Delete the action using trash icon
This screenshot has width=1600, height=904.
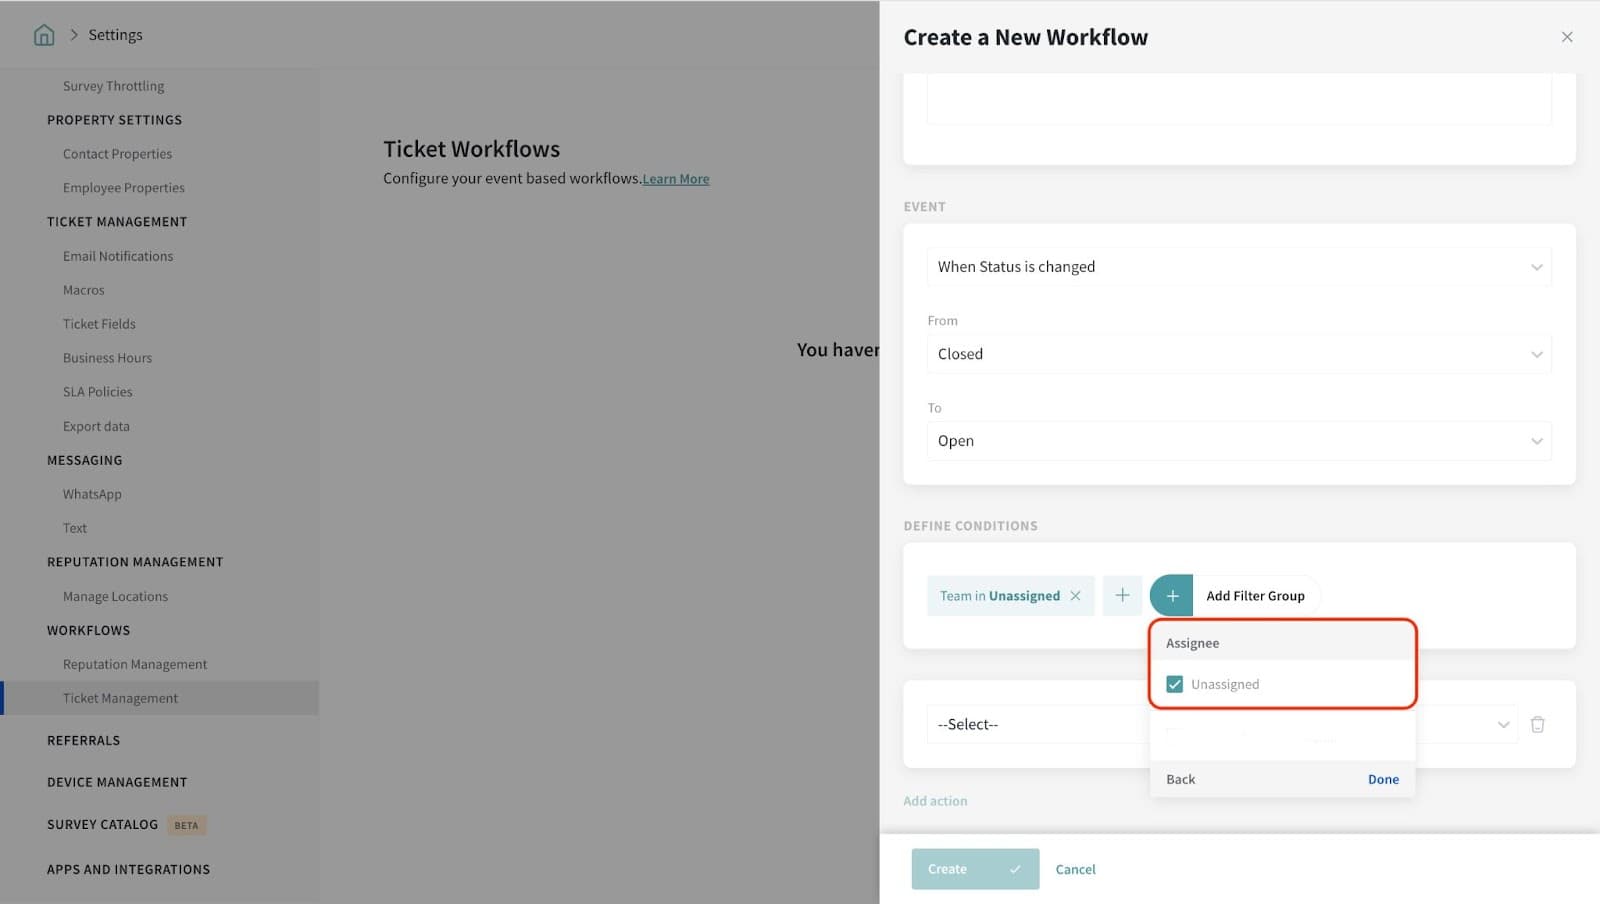click(1537, 724)
